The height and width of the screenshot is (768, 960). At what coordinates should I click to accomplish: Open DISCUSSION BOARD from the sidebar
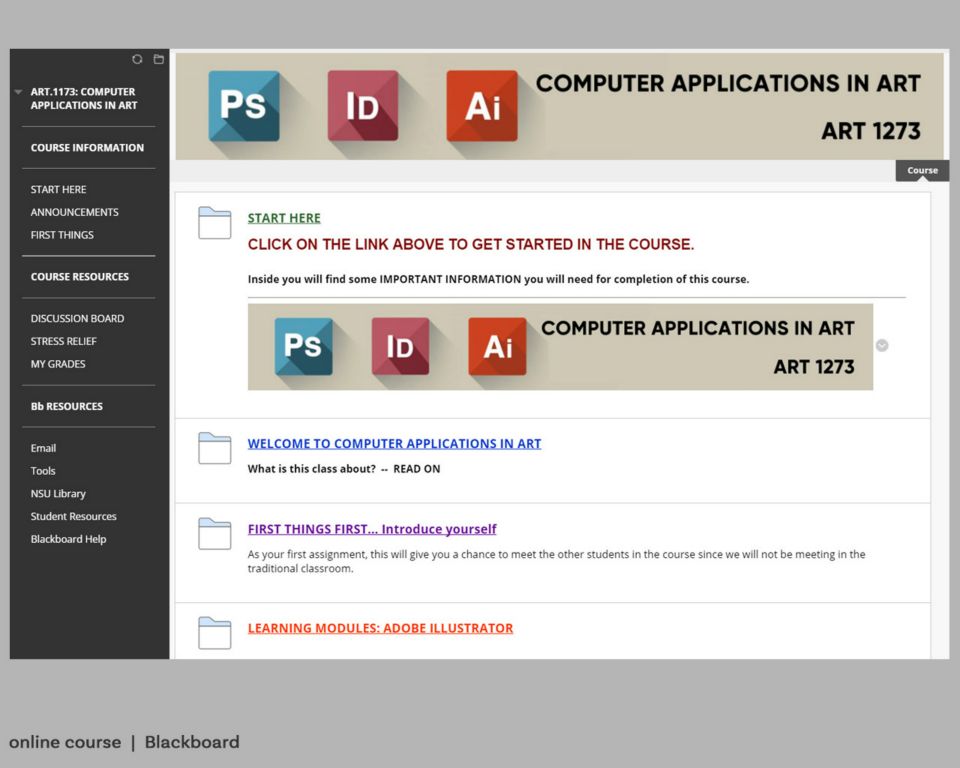pos(77,318)
